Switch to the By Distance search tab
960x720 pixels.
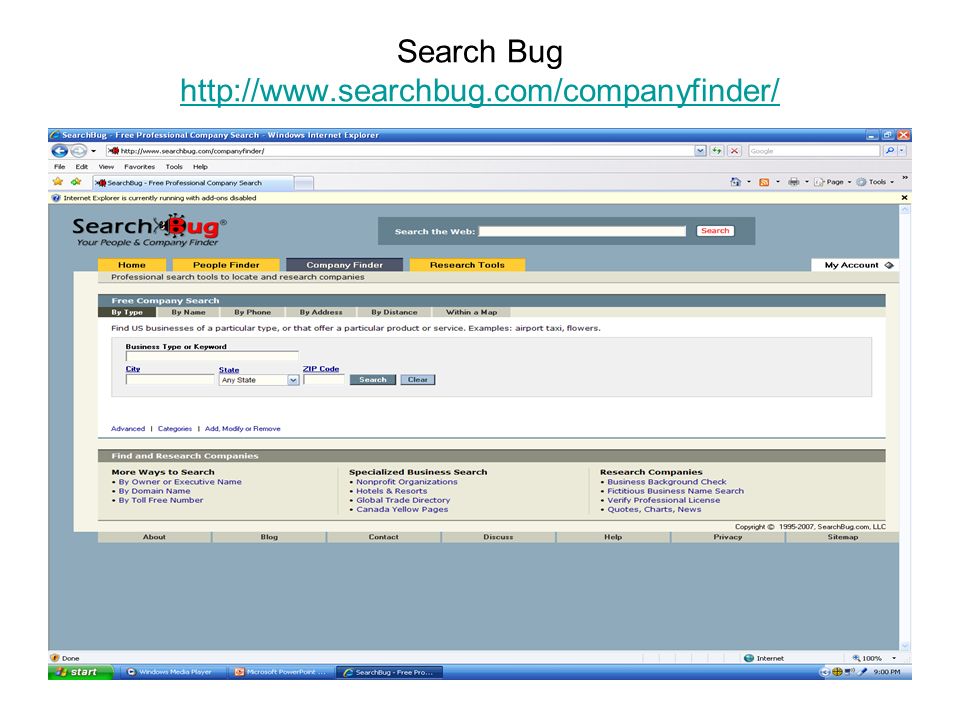click(394, 312)
